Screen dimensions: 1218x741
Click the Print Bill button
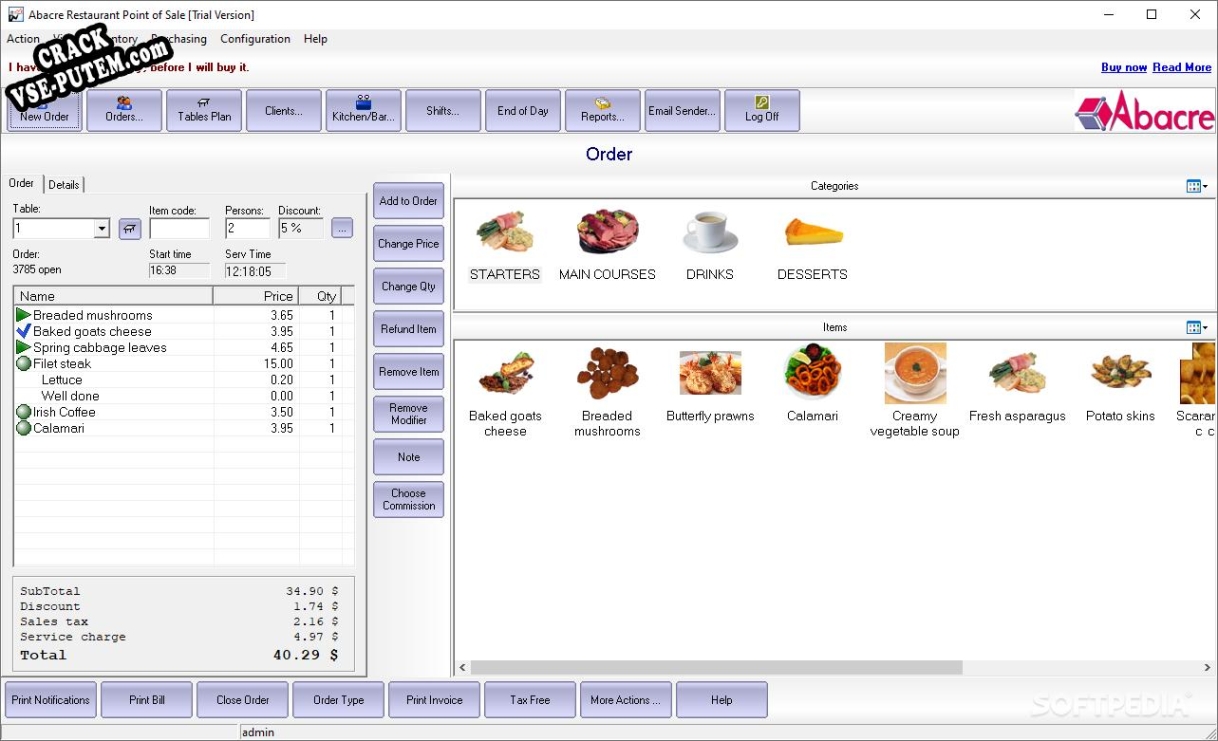[x=147, y=700]
